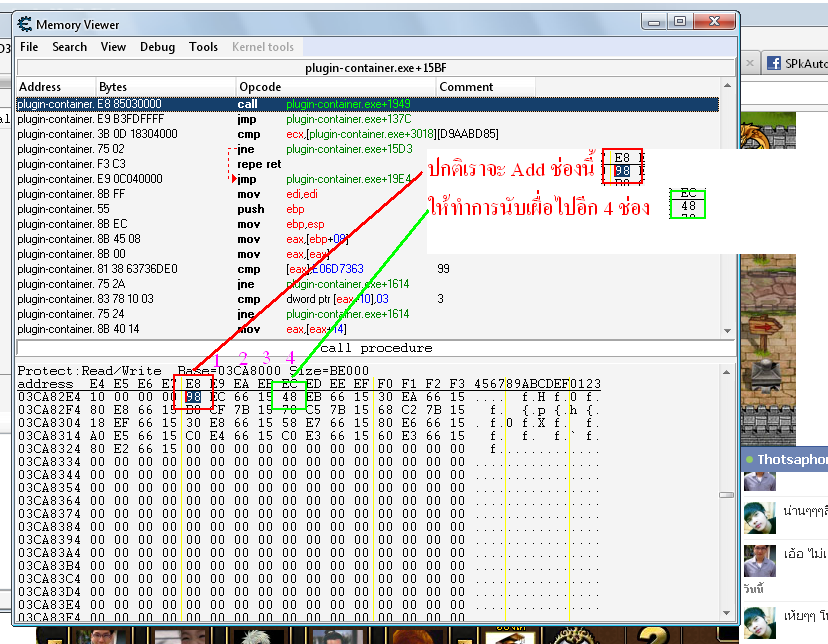Click the Cheat Engine icon in title bar
This screenshot has width=828, height=644.
pyautogui.click(x=25, y=24)
